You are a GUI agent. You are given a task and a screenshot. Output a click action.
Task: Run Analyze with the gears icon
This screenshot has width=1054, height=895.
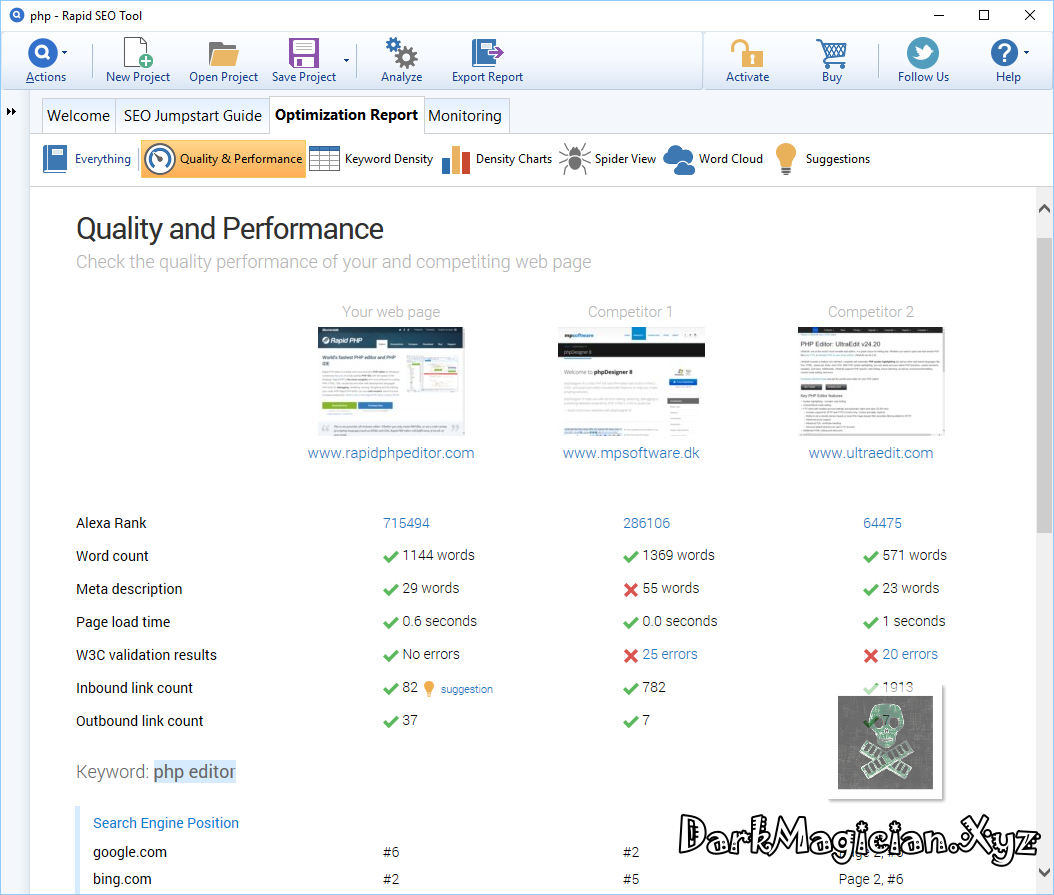pos(401,52)
